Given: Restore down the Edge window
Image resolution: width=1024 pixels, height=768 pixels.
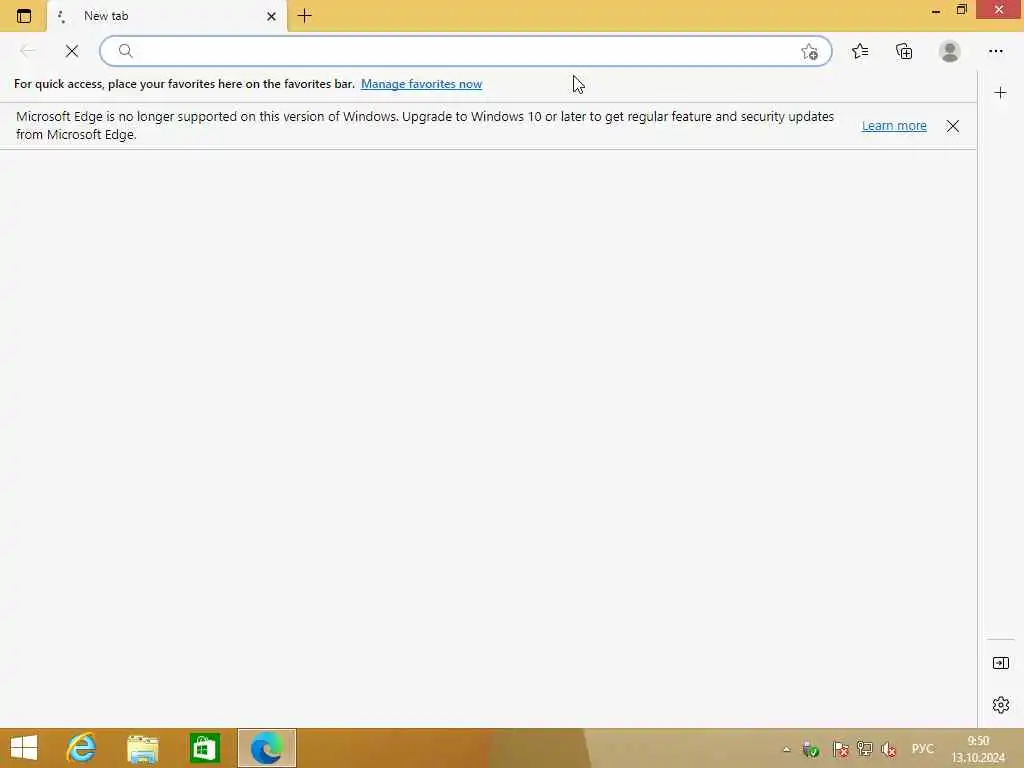Looking at the screenshot, I should (961, 10).
